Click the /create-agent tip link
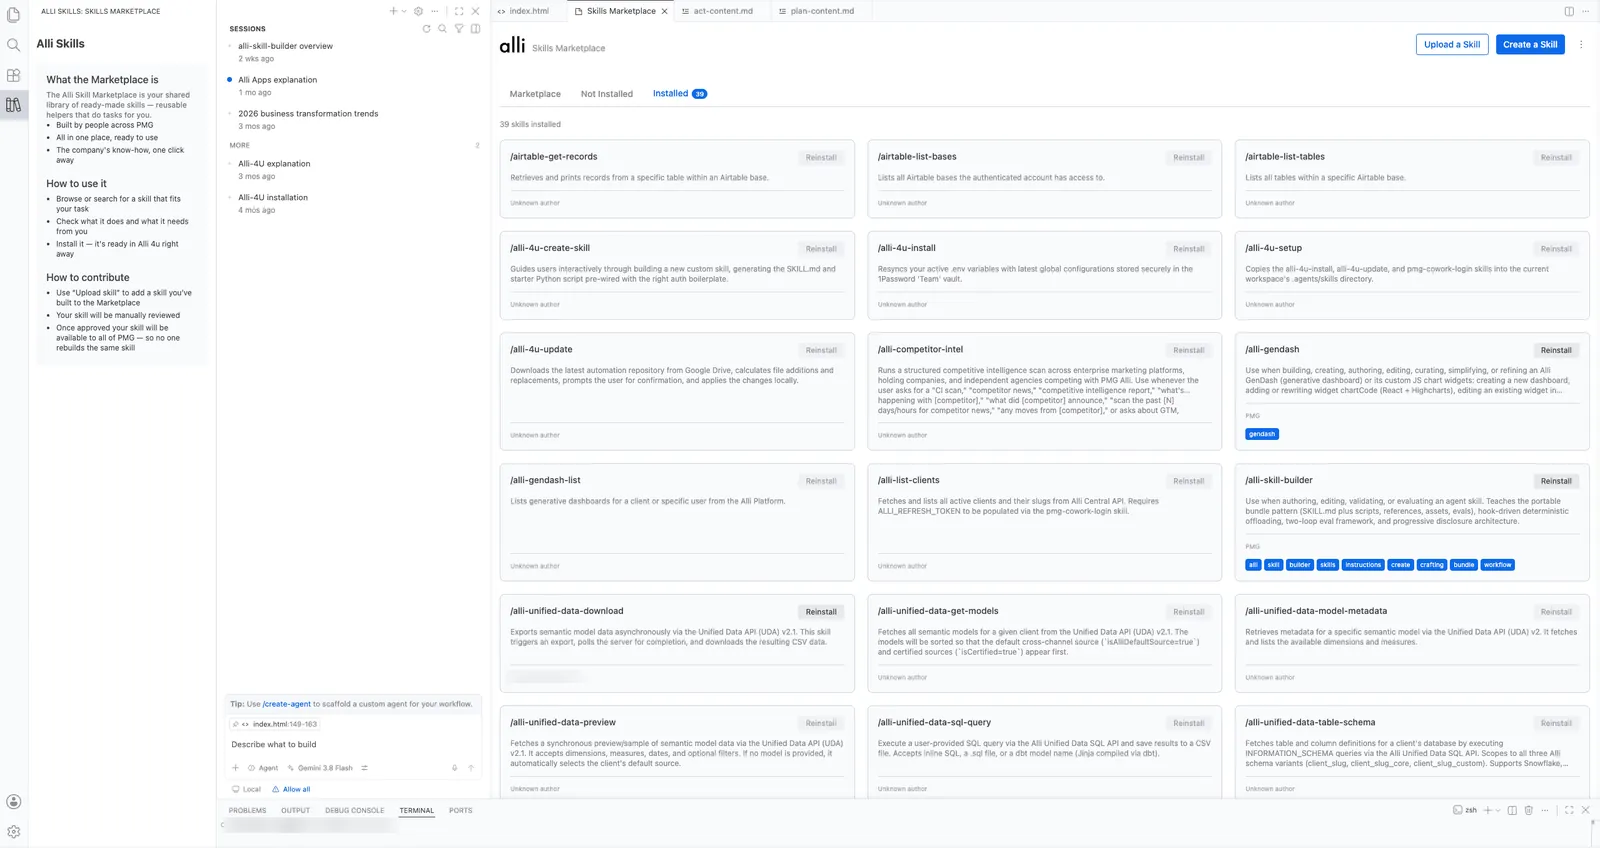 pyautogui.click(x=287, y=704)
